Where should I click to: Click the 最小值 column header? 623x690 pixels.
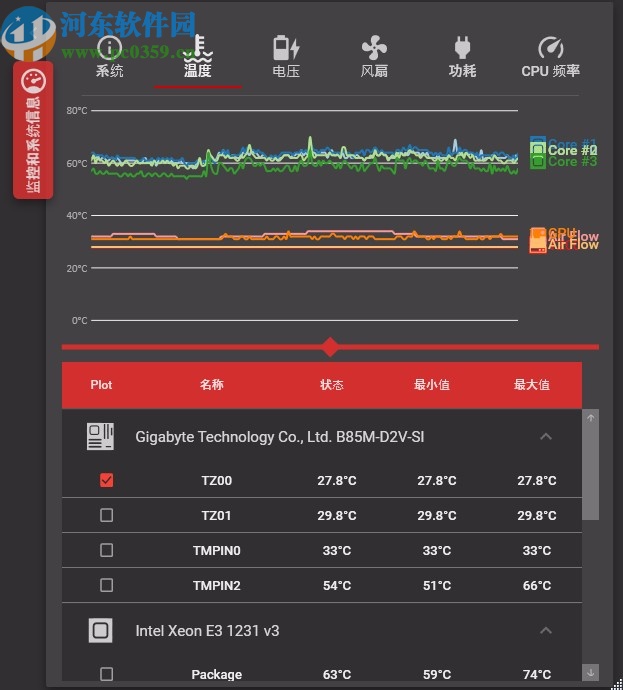(x=432, y=385)
